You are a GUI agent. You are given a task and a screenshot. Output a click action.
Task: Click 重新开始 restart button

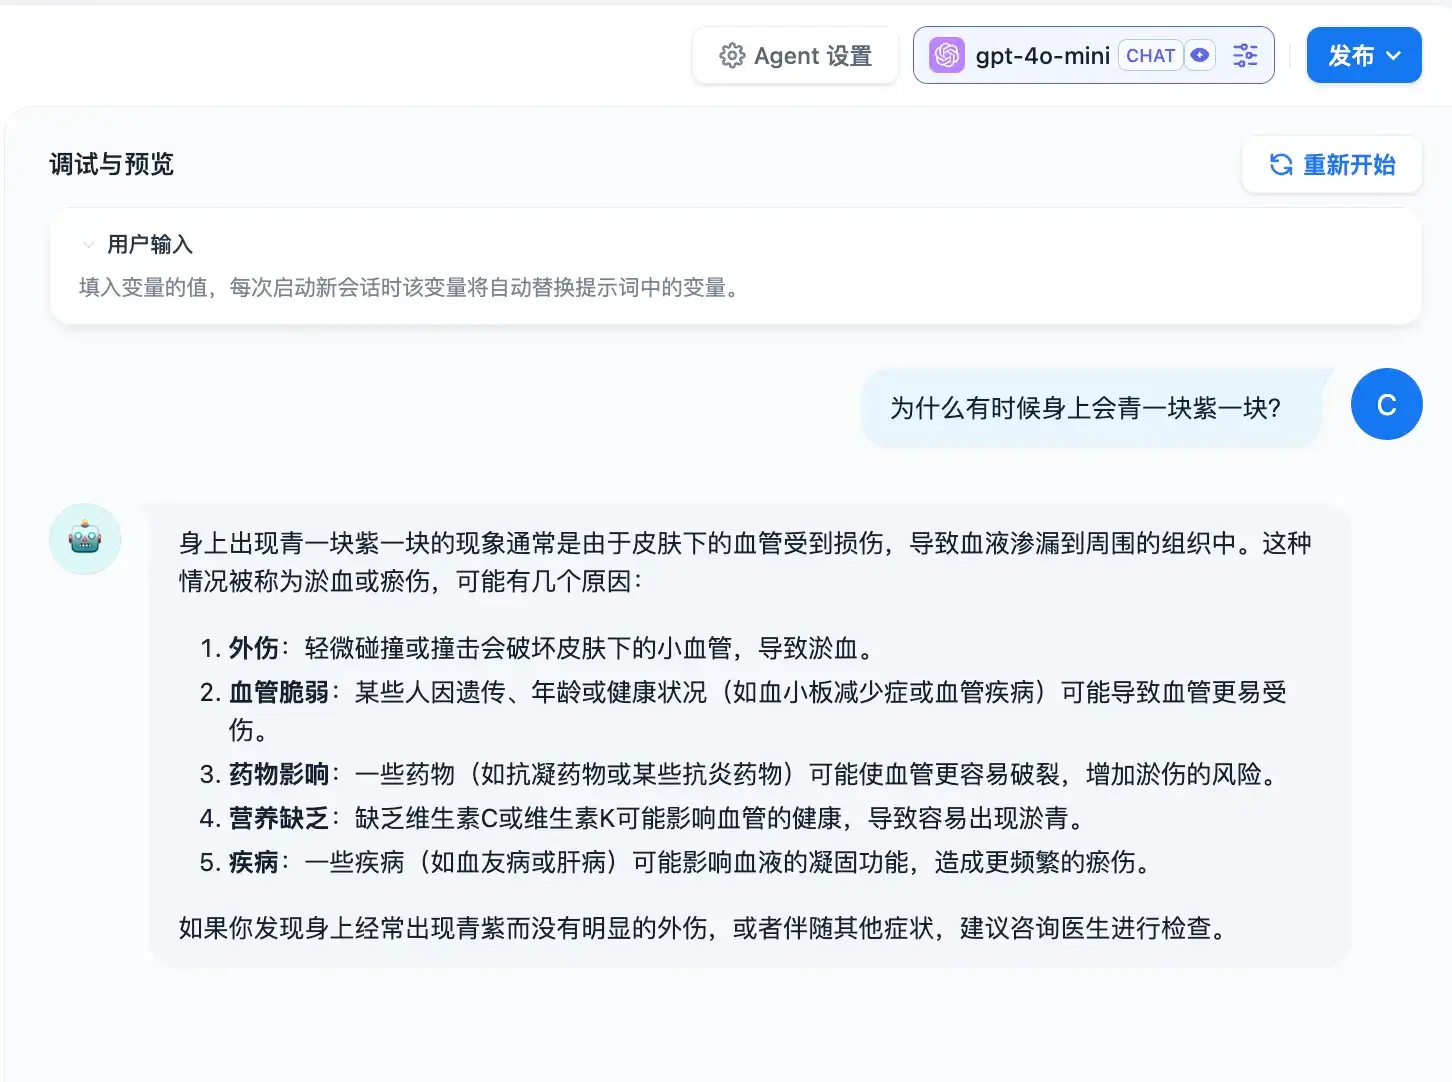[x=1331, y=164]
